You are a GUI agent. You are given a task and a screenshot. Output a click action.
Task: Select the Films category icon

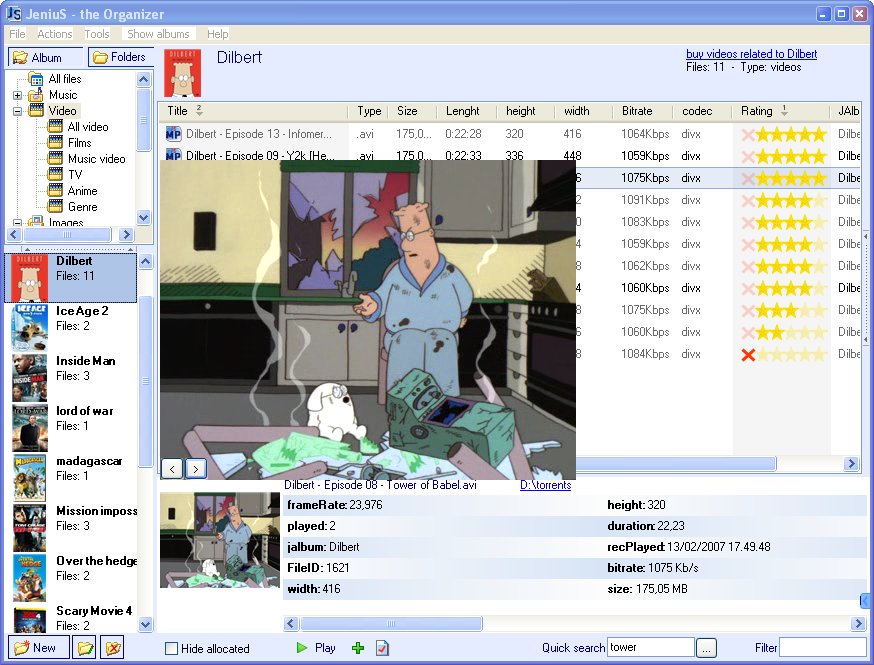pyautogui.click(x=55, y=143)
